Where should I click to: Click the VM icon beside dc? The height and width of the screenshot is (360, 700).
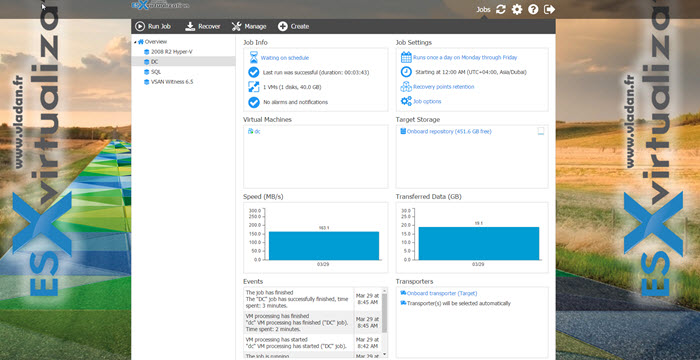[250, 131]
